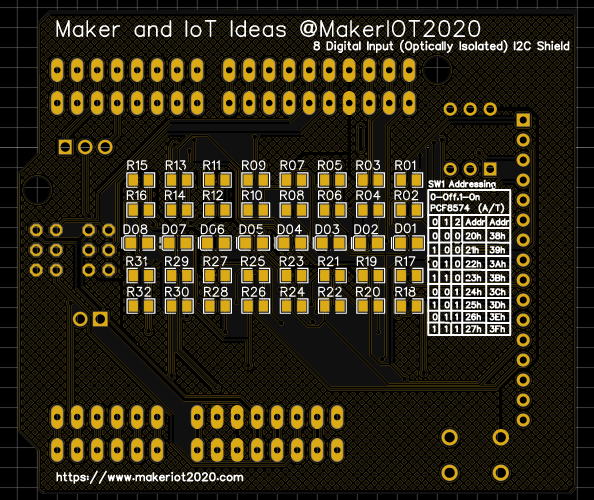
Task: Click the R01 resistor footprint
Action: [408, 180]
